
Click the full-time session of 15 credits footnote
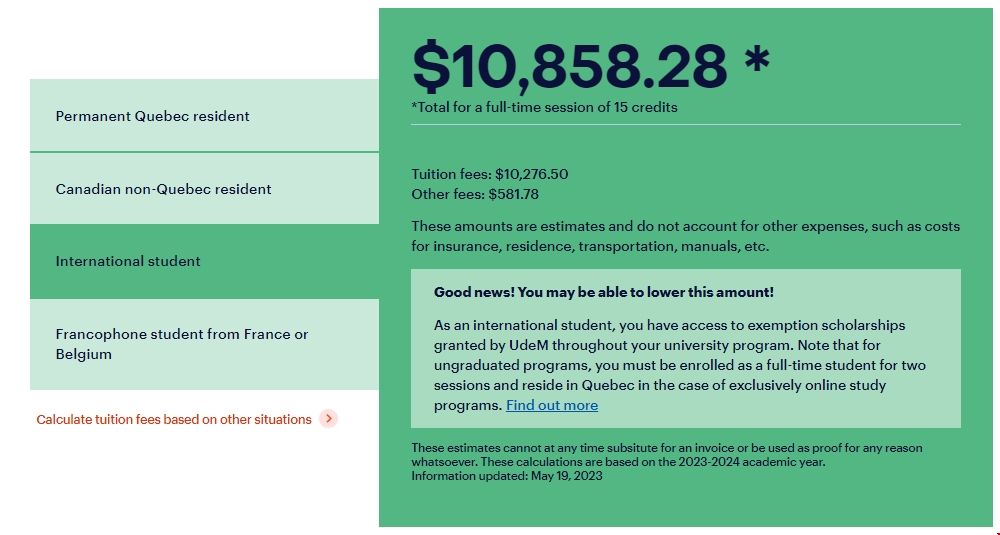click(544, 107)
